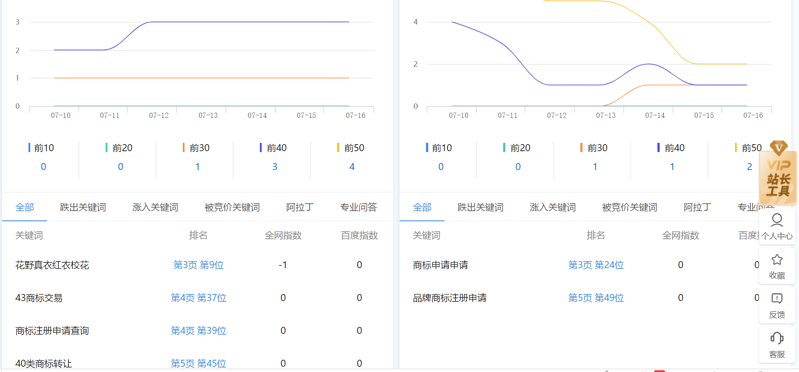Open the 反馈 feedback icon
Image resolution: width=799 pixels, height=372 pixels.
(777, 299)
